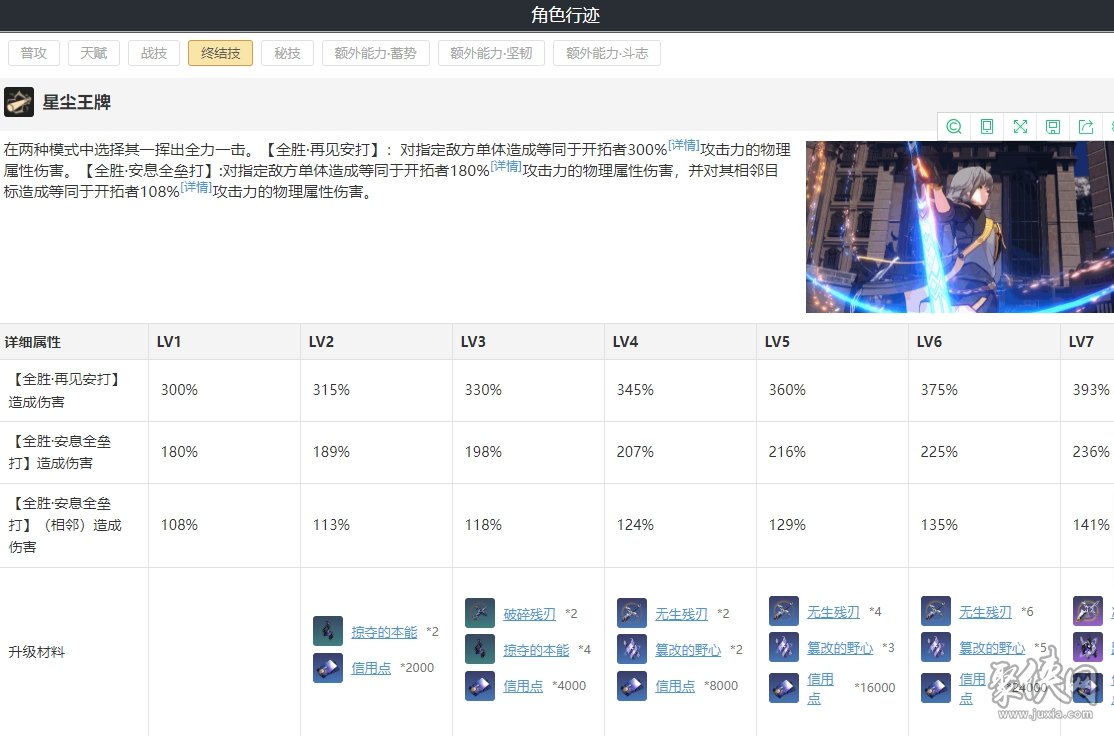This screenshot has height=736, width=1114.
Task: Click the 升级材料 row label
Action: (x=36, y=652)
